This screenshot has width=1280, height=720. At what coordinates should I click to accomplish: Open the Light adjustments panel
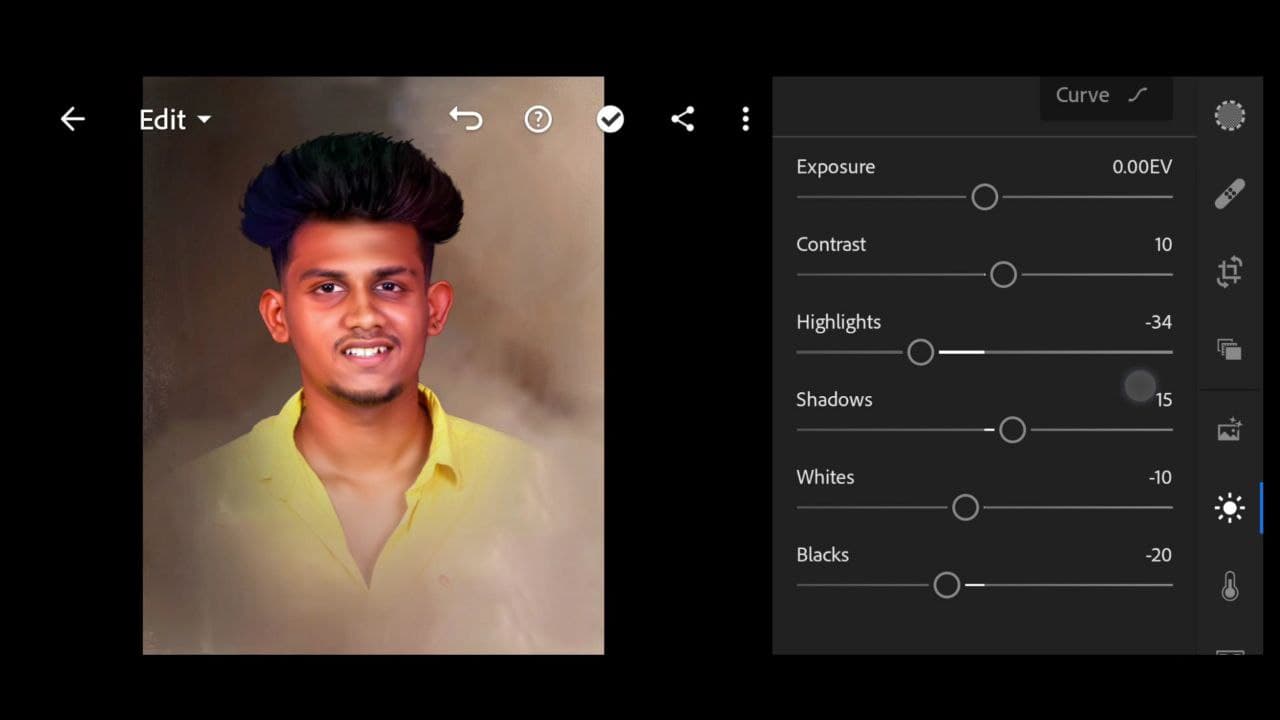click(x=1229, y=507)
